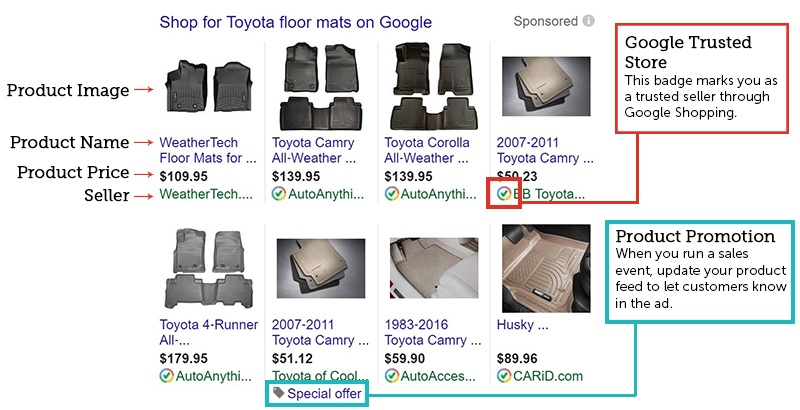This screenshot has width=800, height=410.
Task: Click the Husky product title link
Action: click(518, 325)
